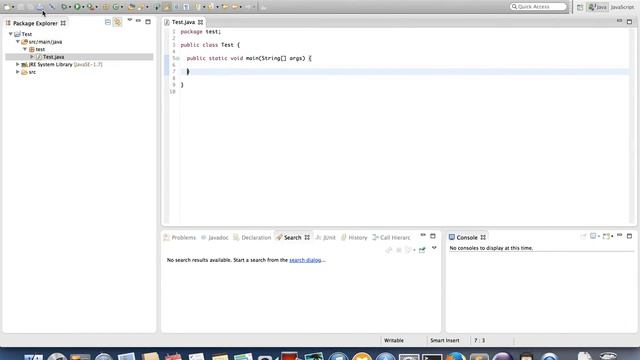The height and width of the screenshot is (360, 640).
Task: Collapse the main method fold marker
Action: coord(178,58)
